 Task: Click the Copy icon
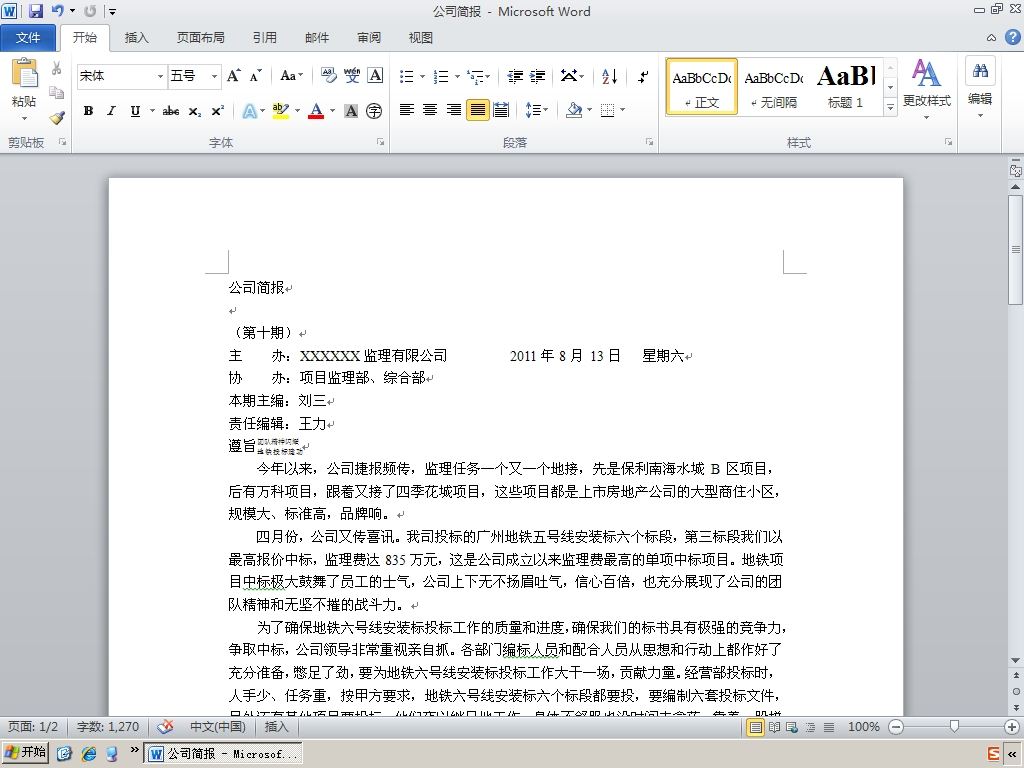click(x=57, y=93)
